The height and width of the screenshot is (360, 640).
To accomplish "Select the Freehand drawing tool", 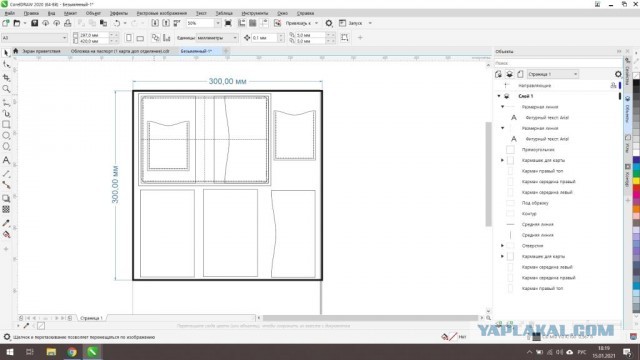I will 6,102.
